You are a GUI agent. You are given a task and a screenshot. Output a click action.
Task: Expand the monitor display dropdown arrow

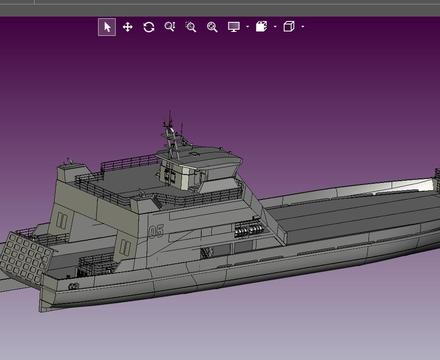coord(247,27)
